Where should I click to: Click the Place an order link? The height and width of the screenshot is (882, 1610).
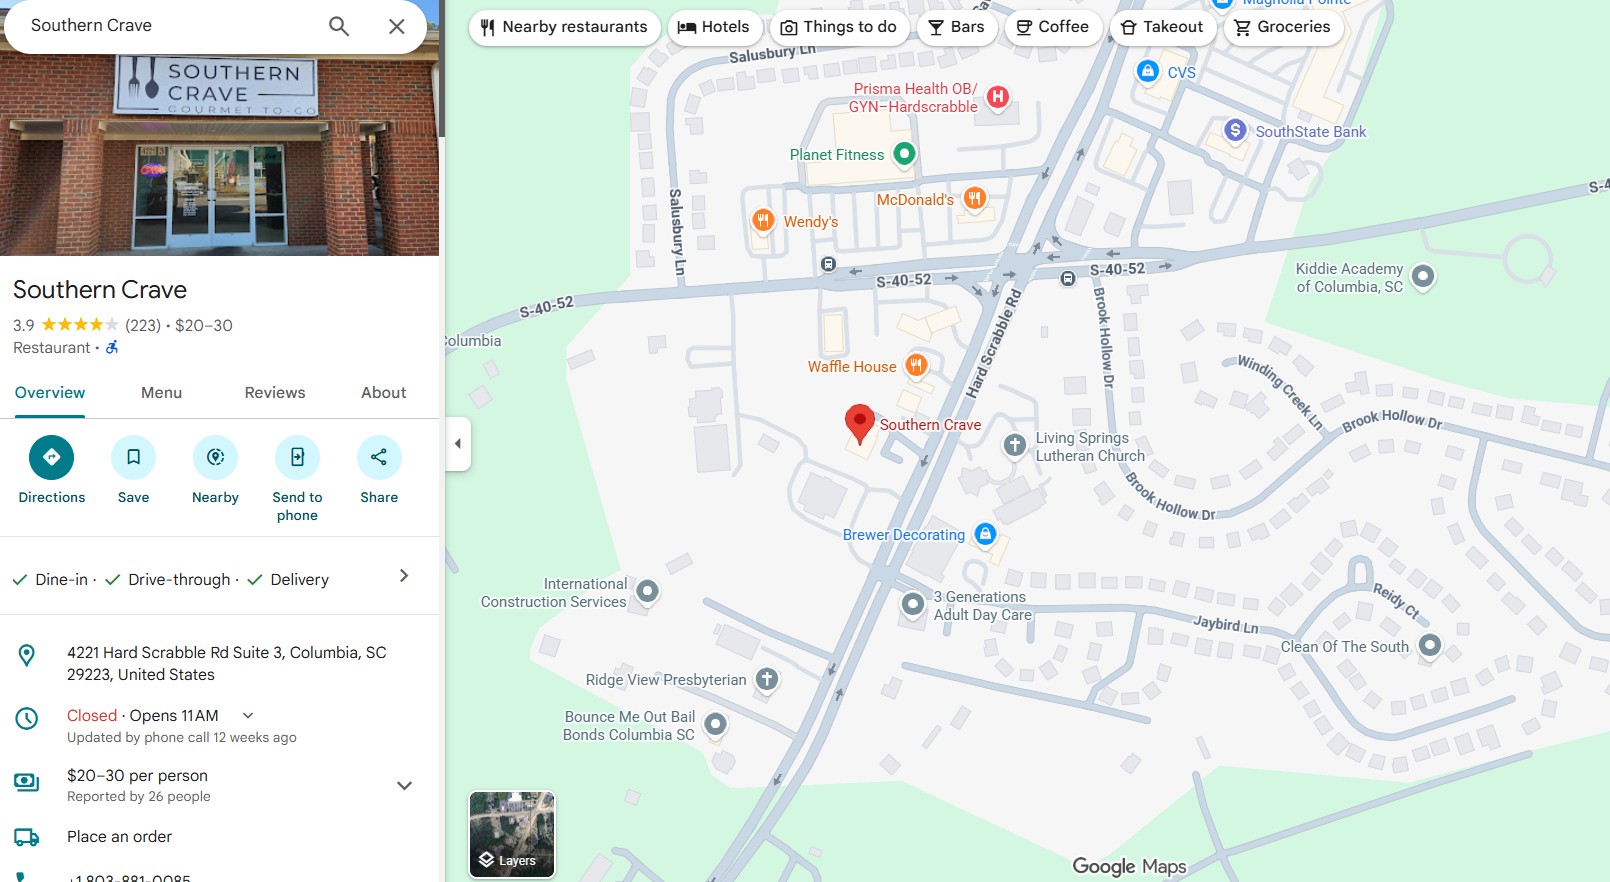click(119, 836)
